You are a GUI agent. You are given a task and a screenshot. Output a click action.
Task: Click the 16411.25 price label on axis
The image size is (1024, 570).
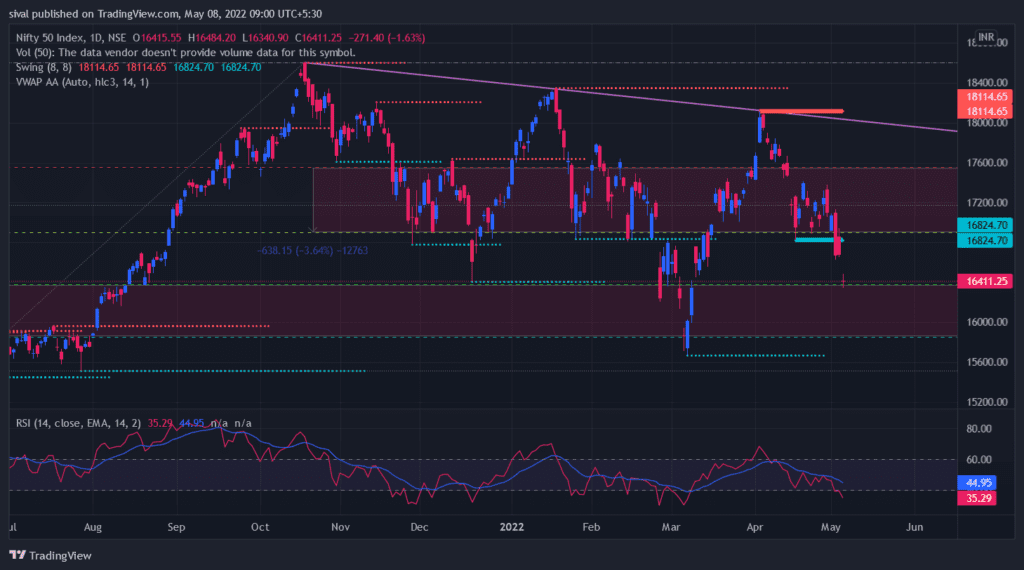pos(985,281)
